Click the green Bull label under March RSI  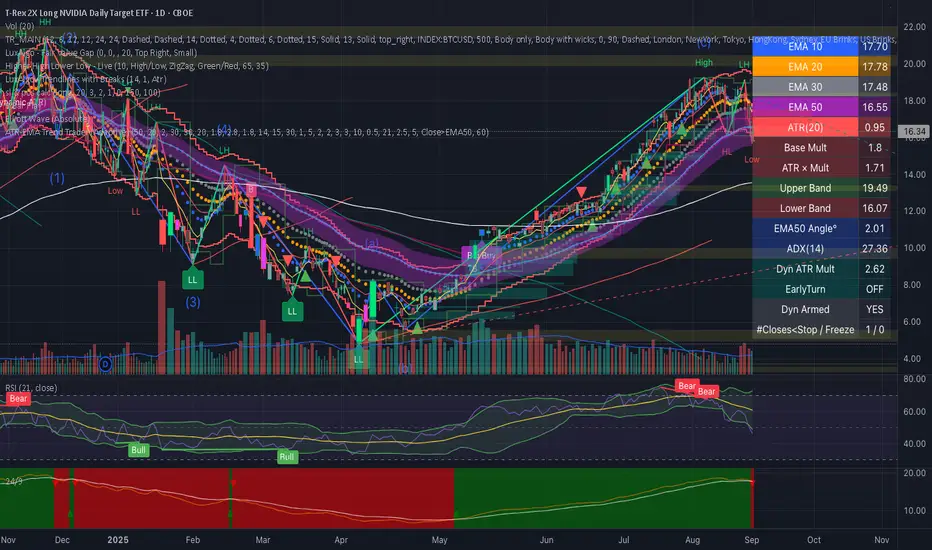286,457
